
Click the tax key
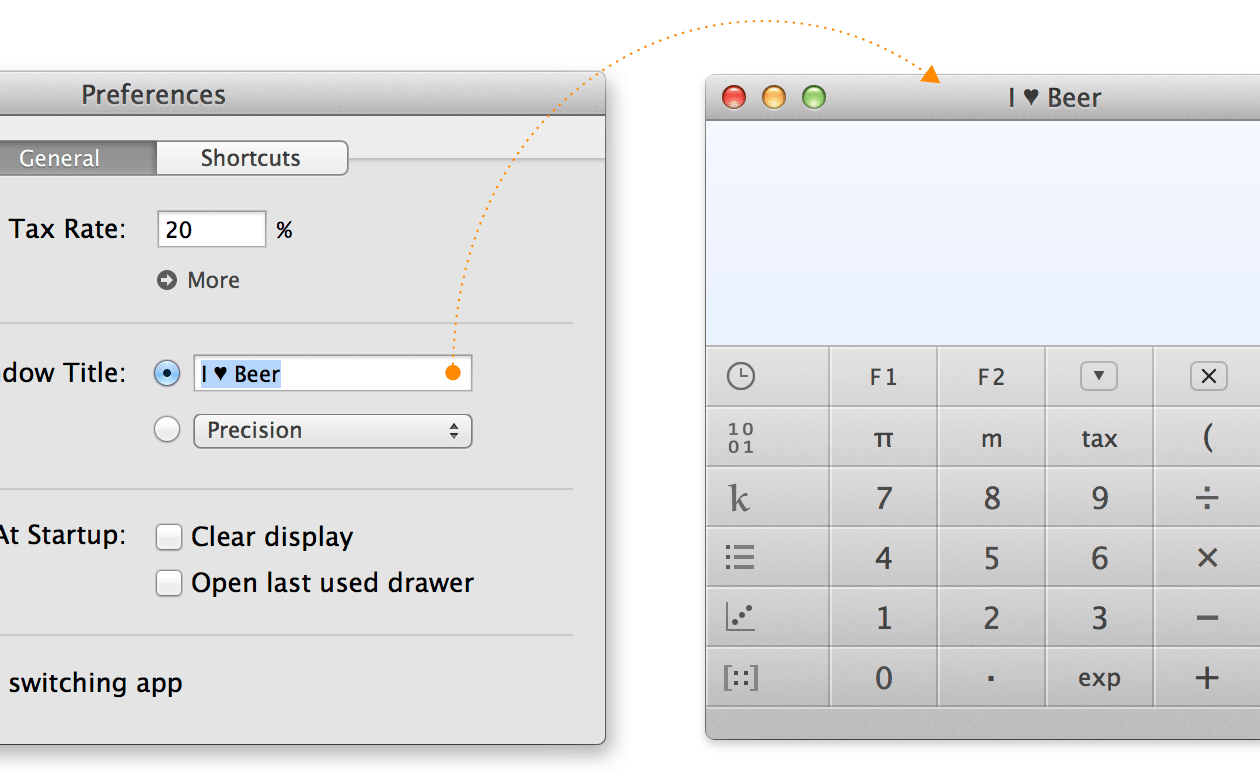1099,438
